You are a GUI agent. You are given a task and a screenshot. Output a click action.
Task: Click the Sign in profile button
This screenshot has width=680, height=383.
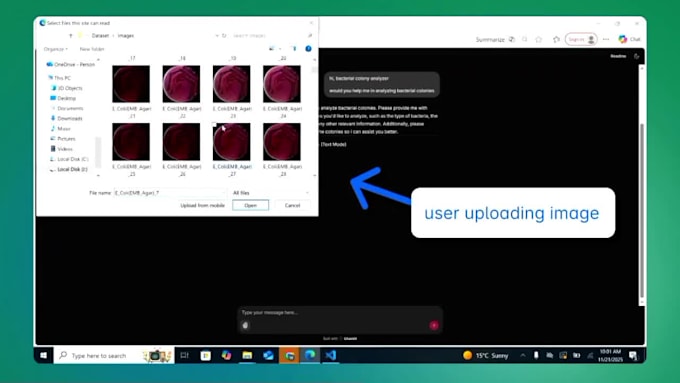581,39
